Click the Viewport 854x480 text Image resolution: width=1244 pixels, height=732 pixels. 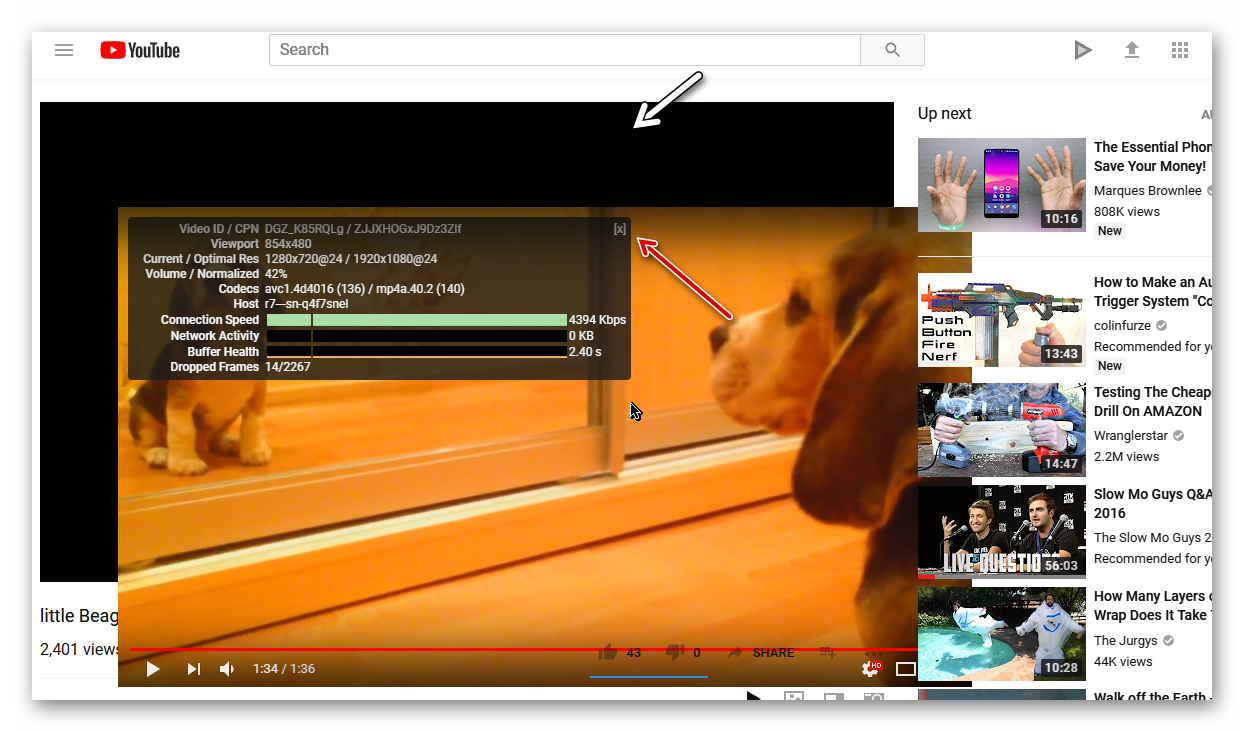pyautogui.click(x=288, y=244)
